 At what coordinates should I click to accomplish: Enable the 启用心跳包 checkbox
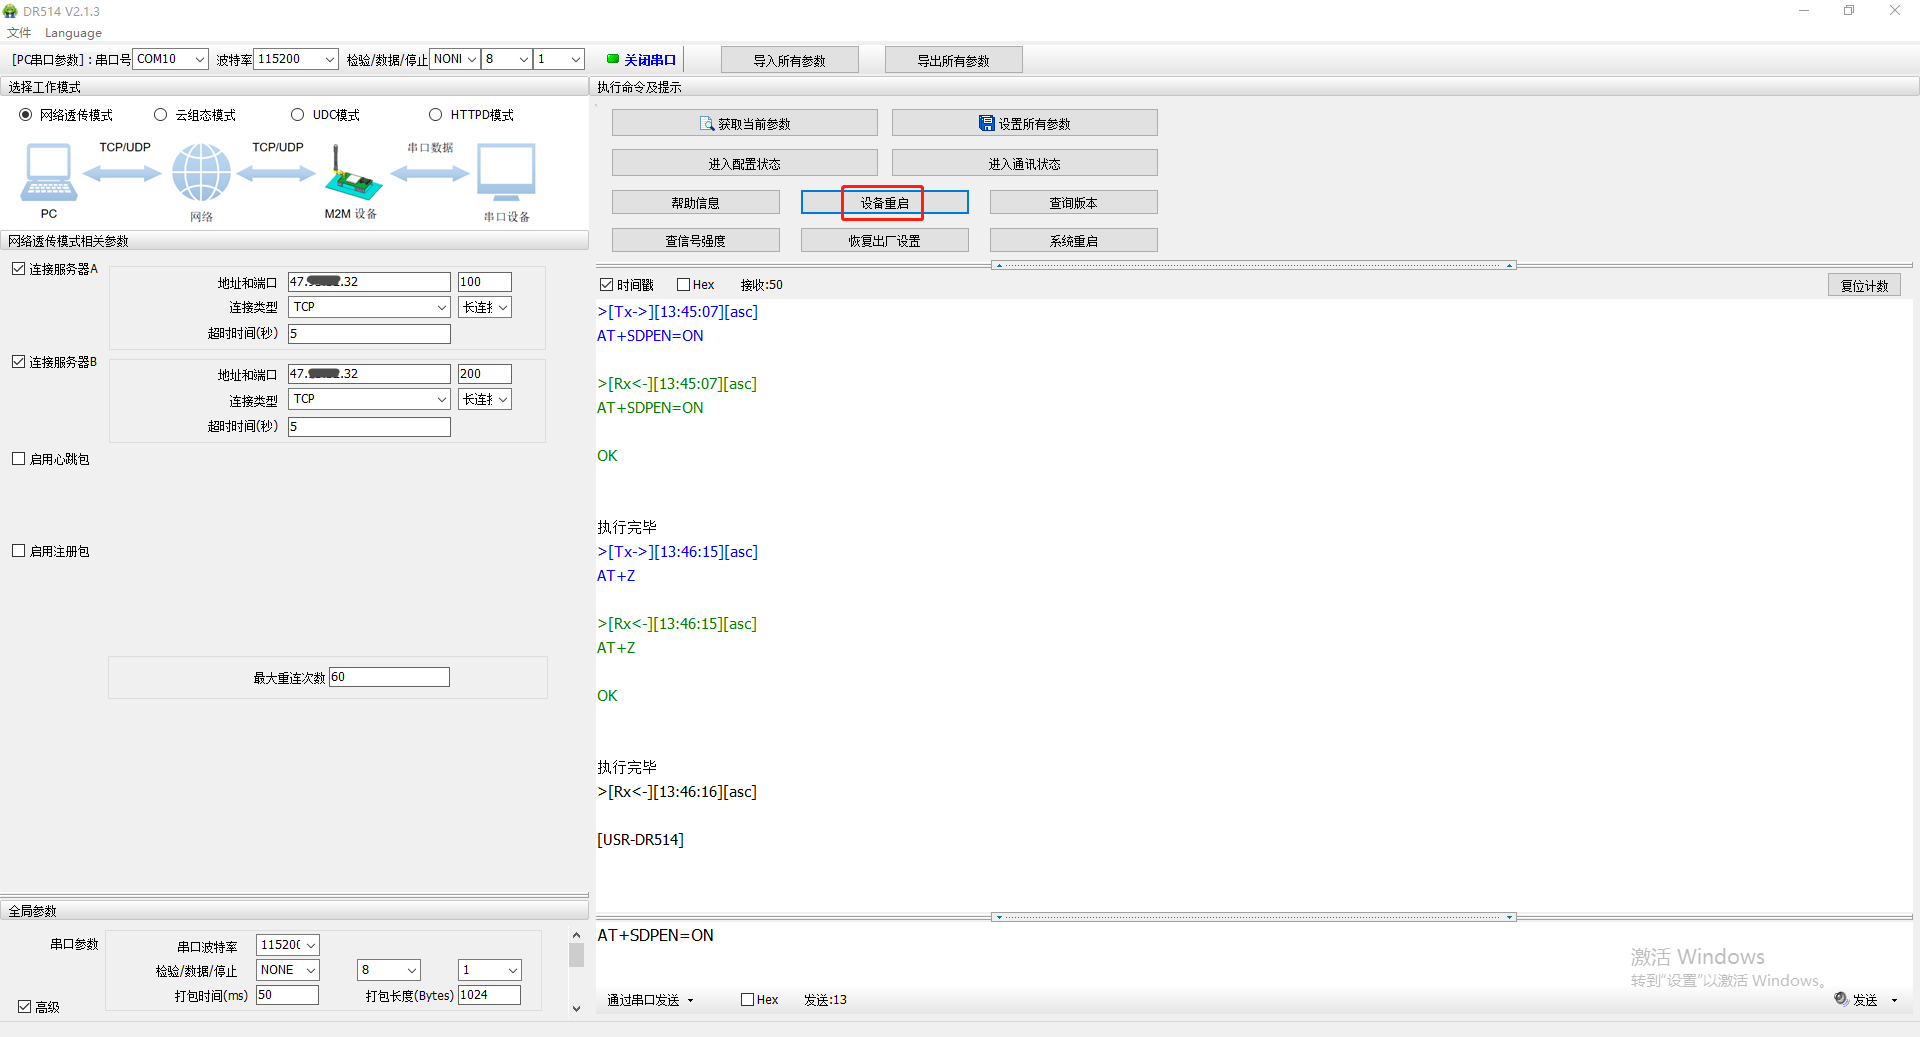19,459
